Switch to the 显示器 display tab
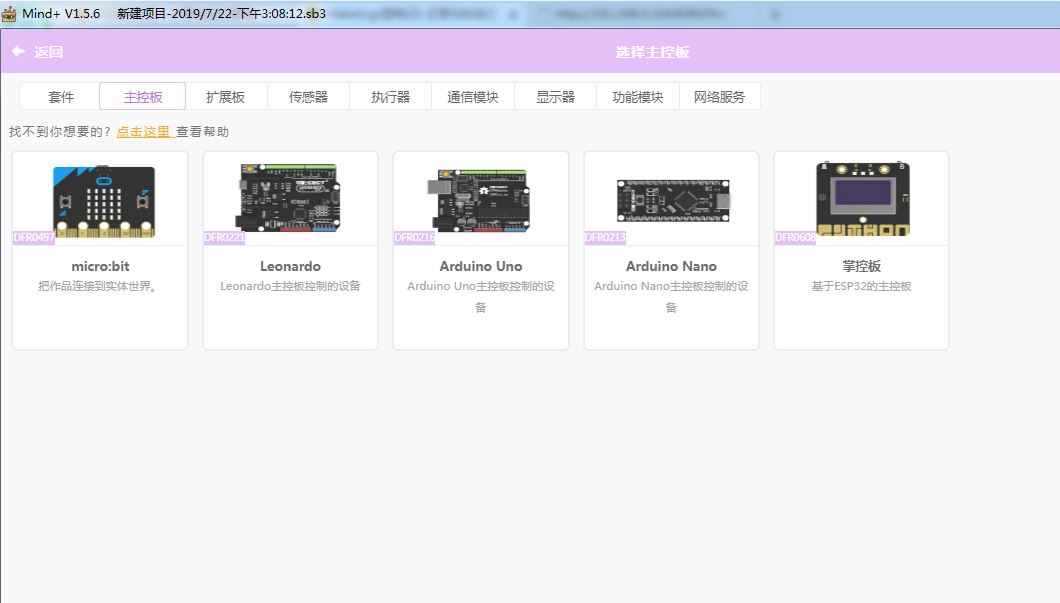This screenshot has width=1060, height=603. (555, 97)
